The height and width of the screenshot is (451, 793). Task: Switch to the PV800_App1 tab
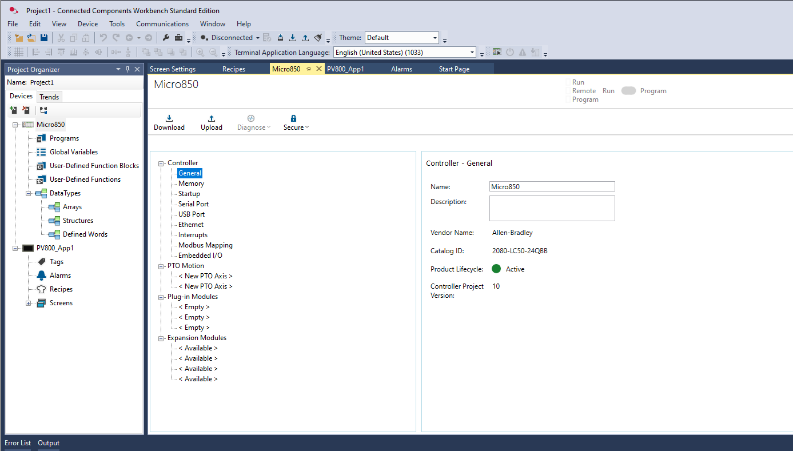pyautogui.click(x=345, y=69)
